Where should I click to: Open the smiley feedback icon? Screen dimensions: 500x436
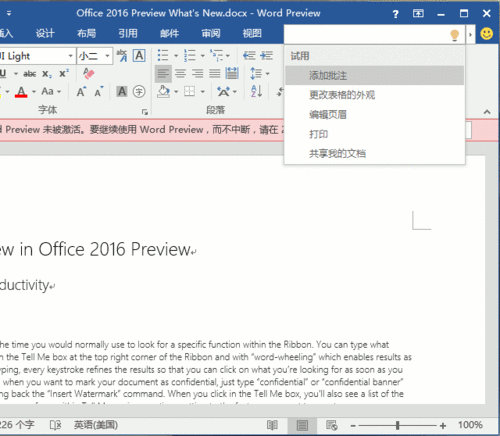point(486,34)
